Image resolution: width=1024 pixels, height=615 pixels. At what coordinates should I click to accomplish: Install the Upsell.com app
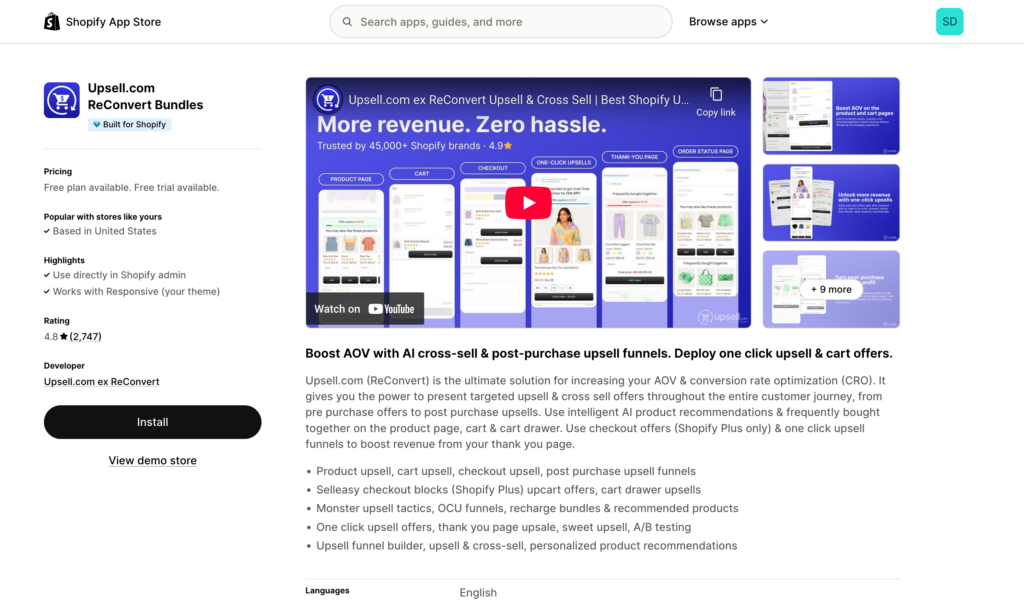pos(152,422)
